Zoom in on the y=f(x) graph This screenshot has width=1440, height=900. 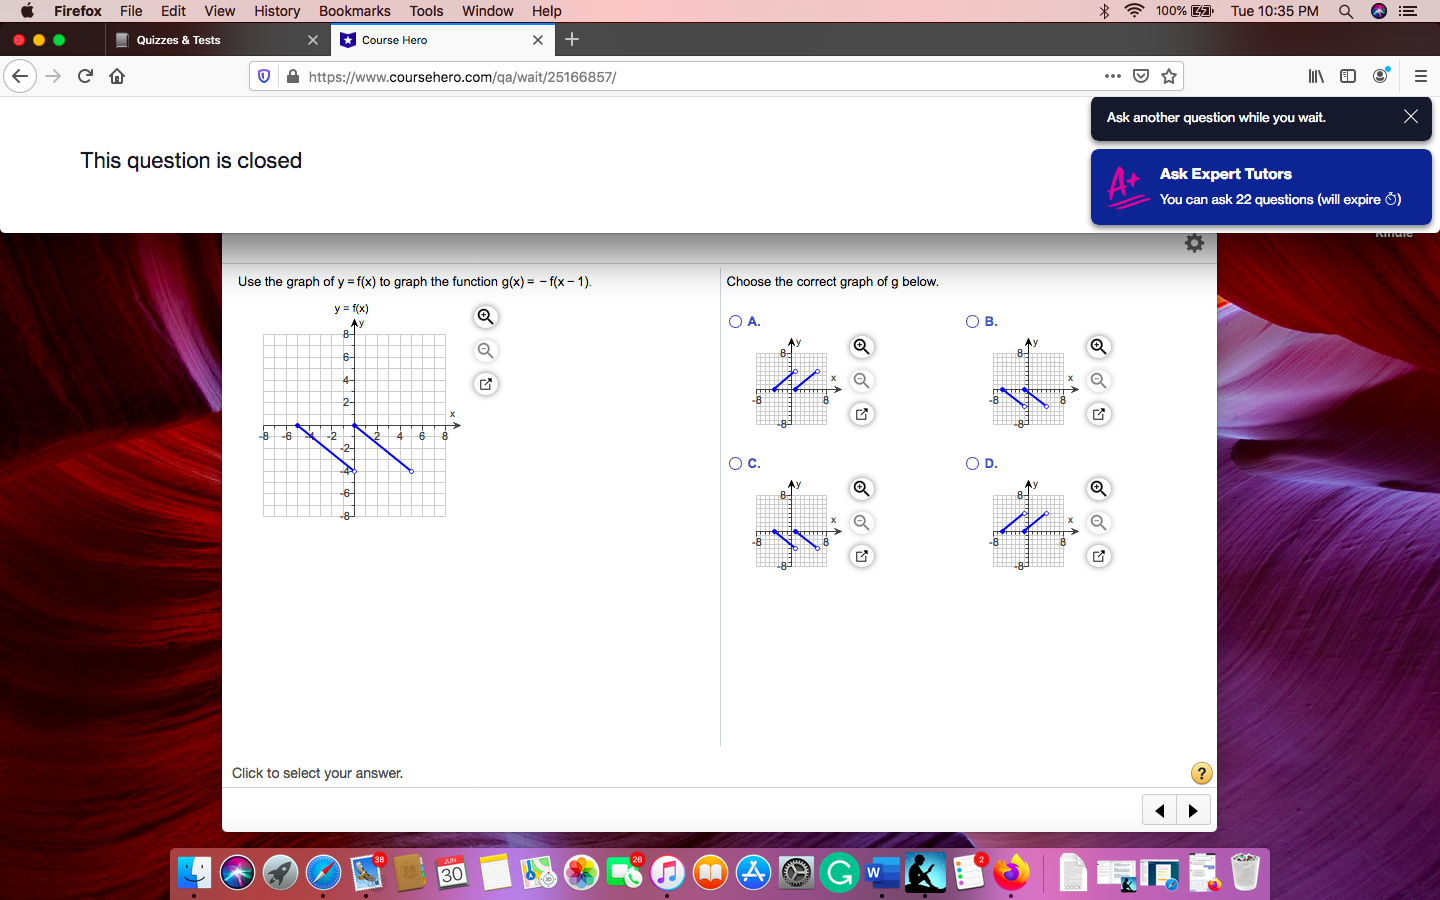click(x=485, y=317)
